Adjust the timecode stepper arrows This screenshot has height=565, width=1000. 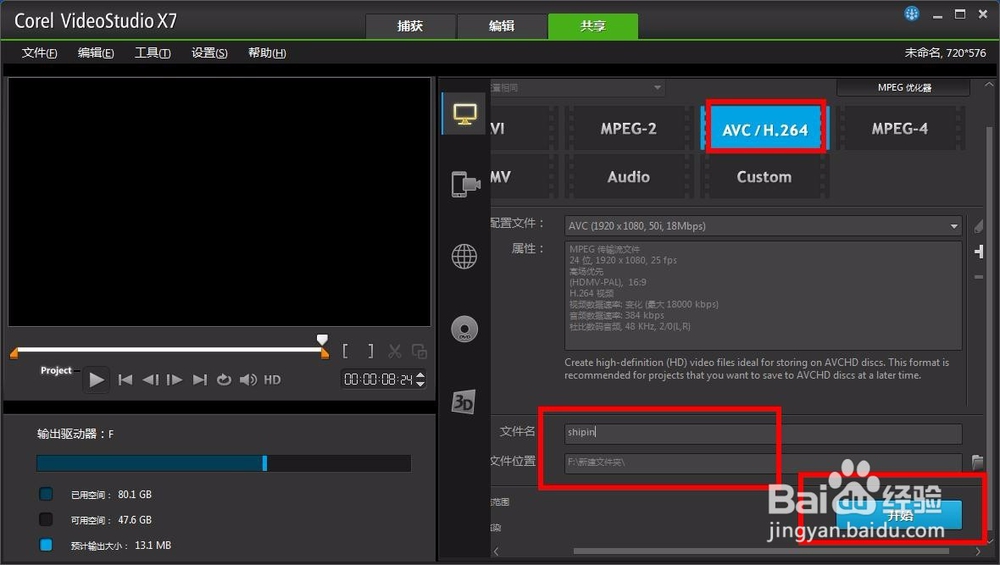click(420, 379)
